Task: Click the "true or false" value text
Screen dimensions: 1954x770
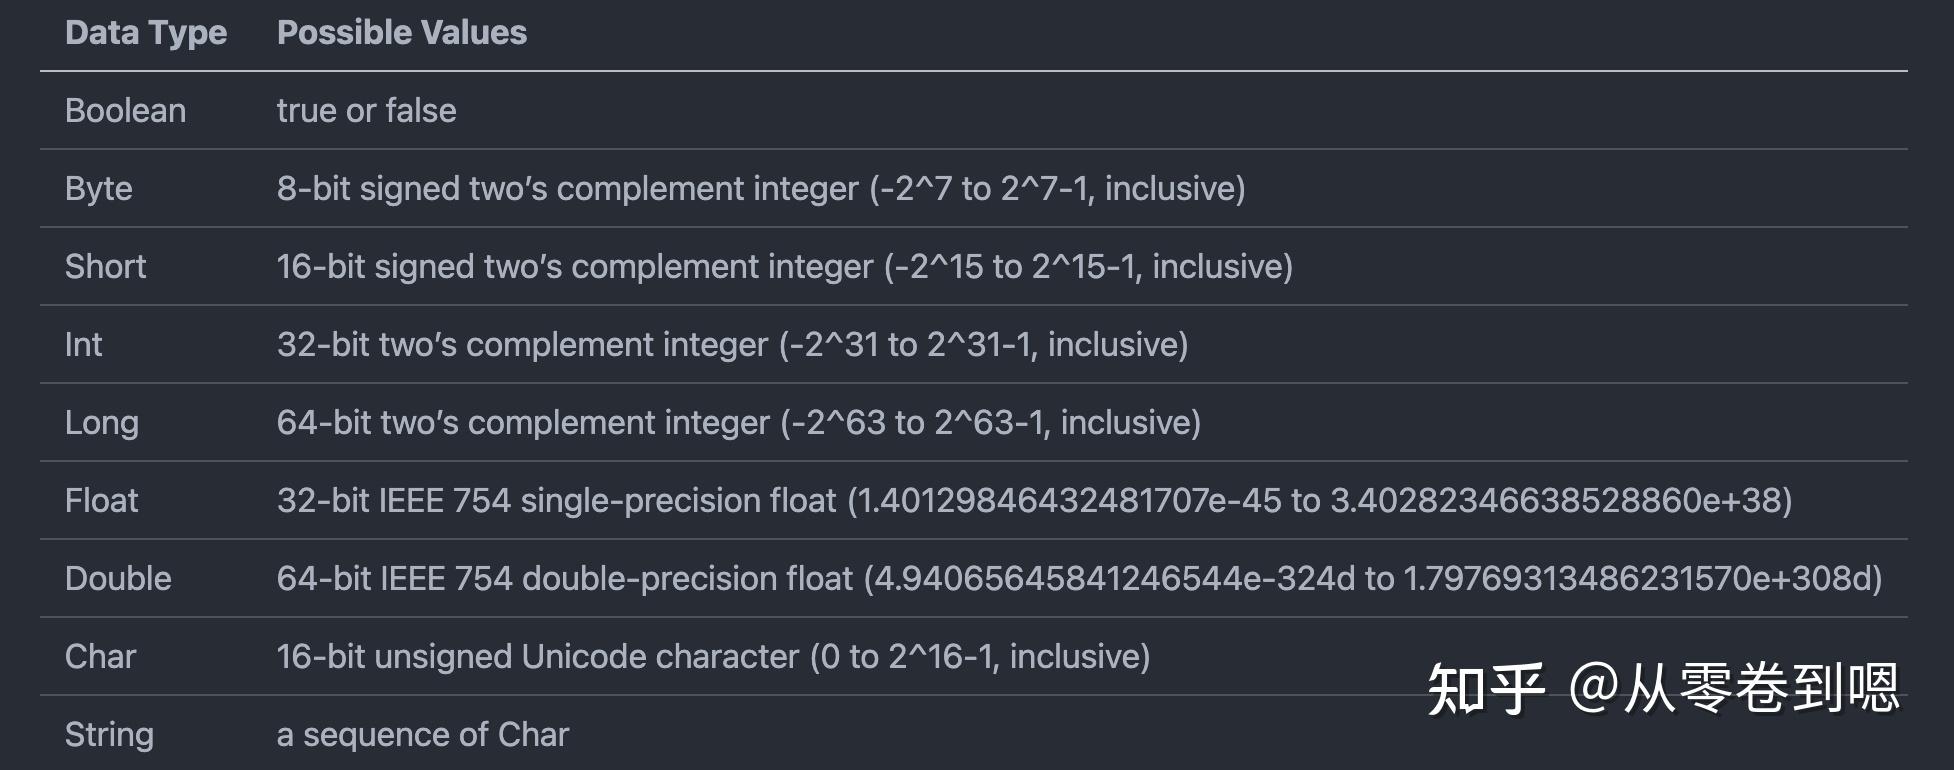Action: click(366, 111)
